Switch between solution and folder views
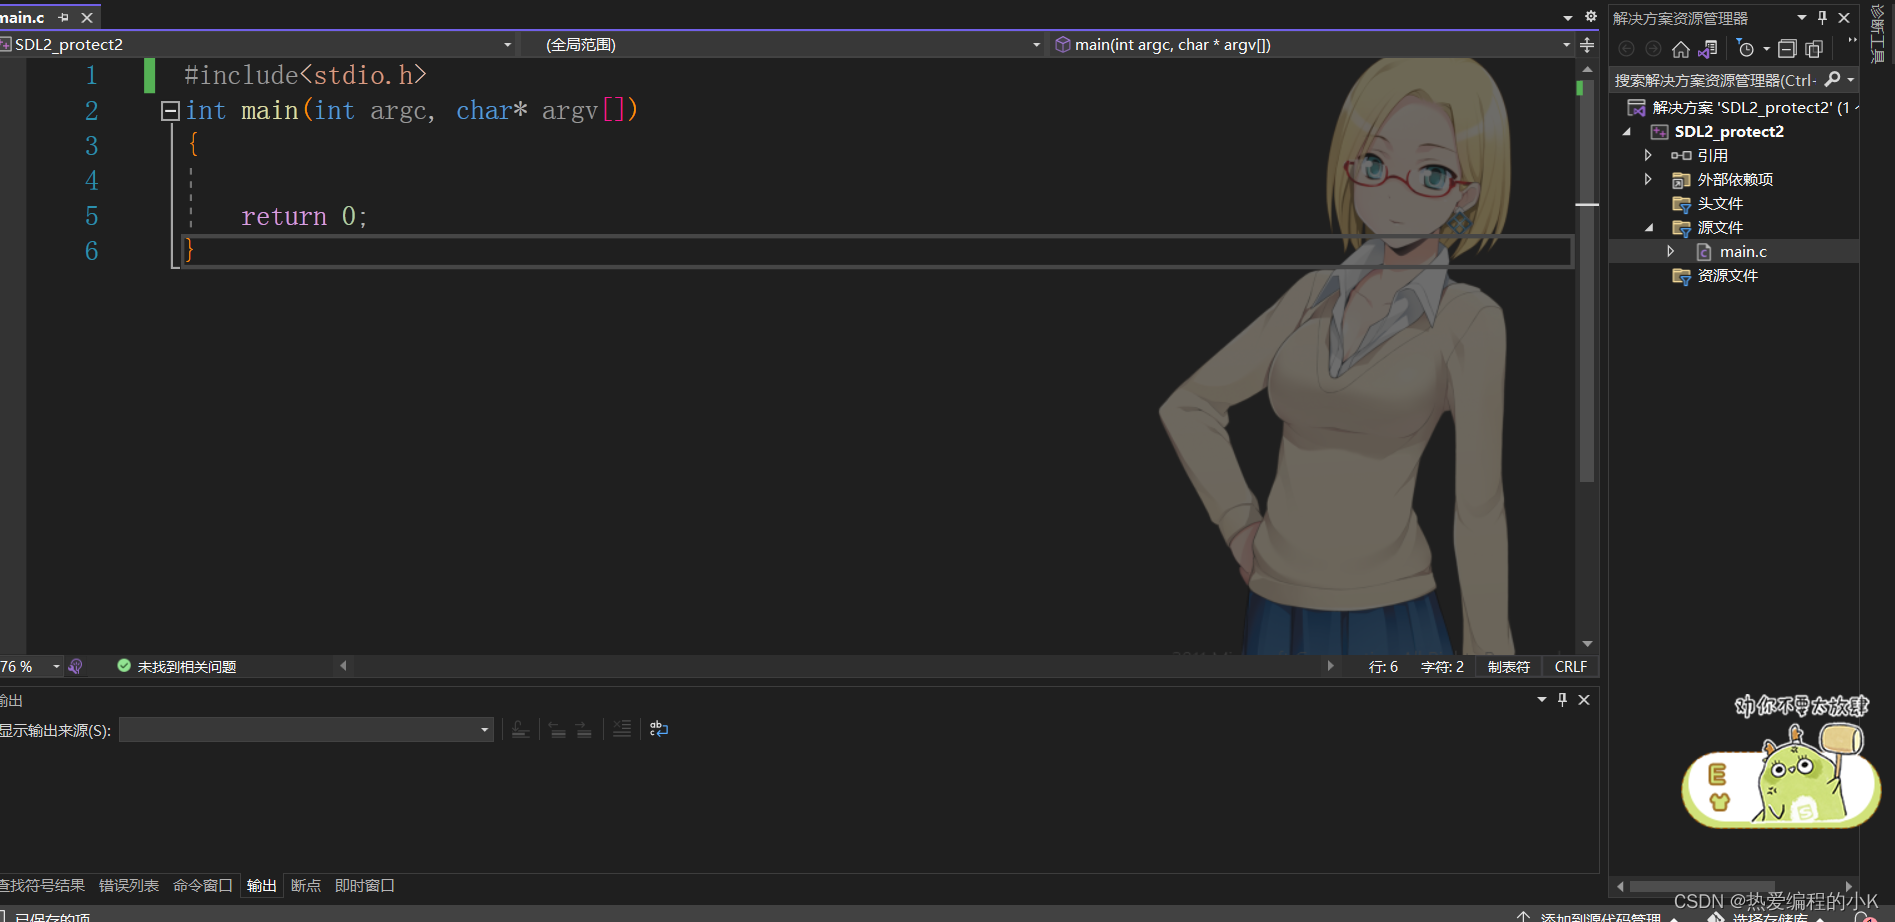 [1708, 49]
